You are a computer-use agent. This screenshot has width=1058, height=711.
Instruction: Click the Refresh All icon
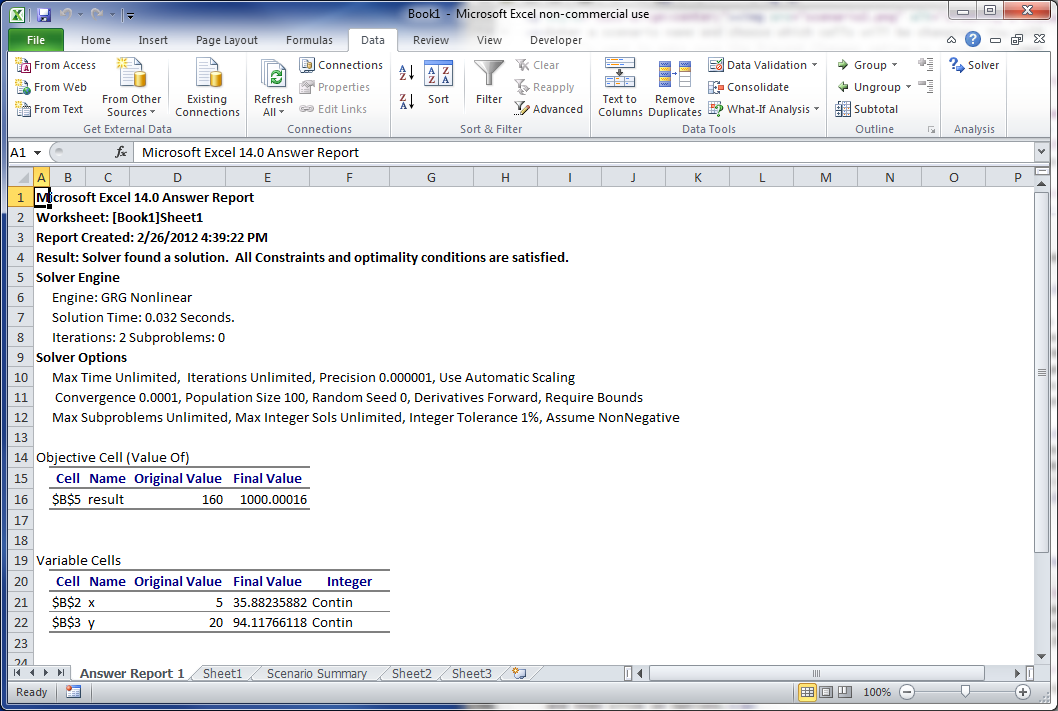pos(273,75)
